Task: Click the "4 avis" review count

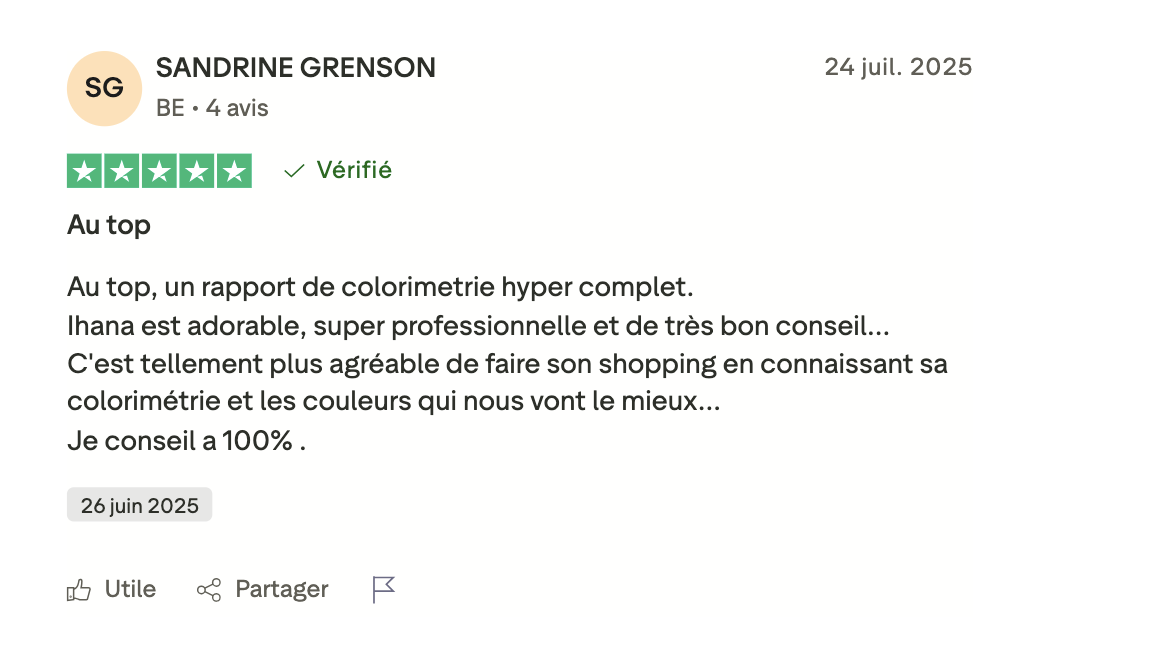Action: coord(237,108)
